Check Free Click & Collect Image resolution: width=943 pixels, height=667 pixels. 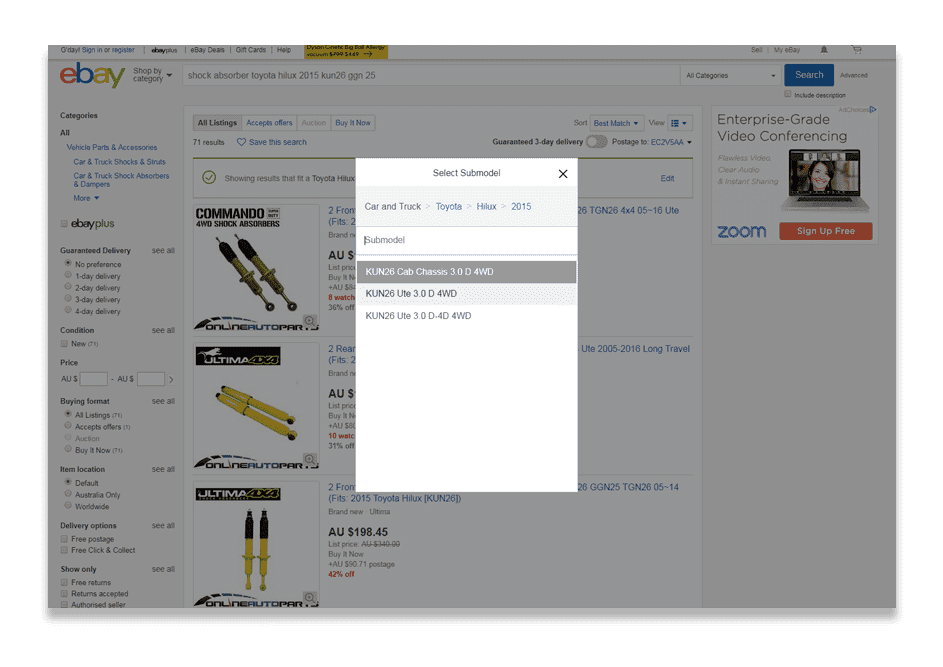(x=64, y=550)
